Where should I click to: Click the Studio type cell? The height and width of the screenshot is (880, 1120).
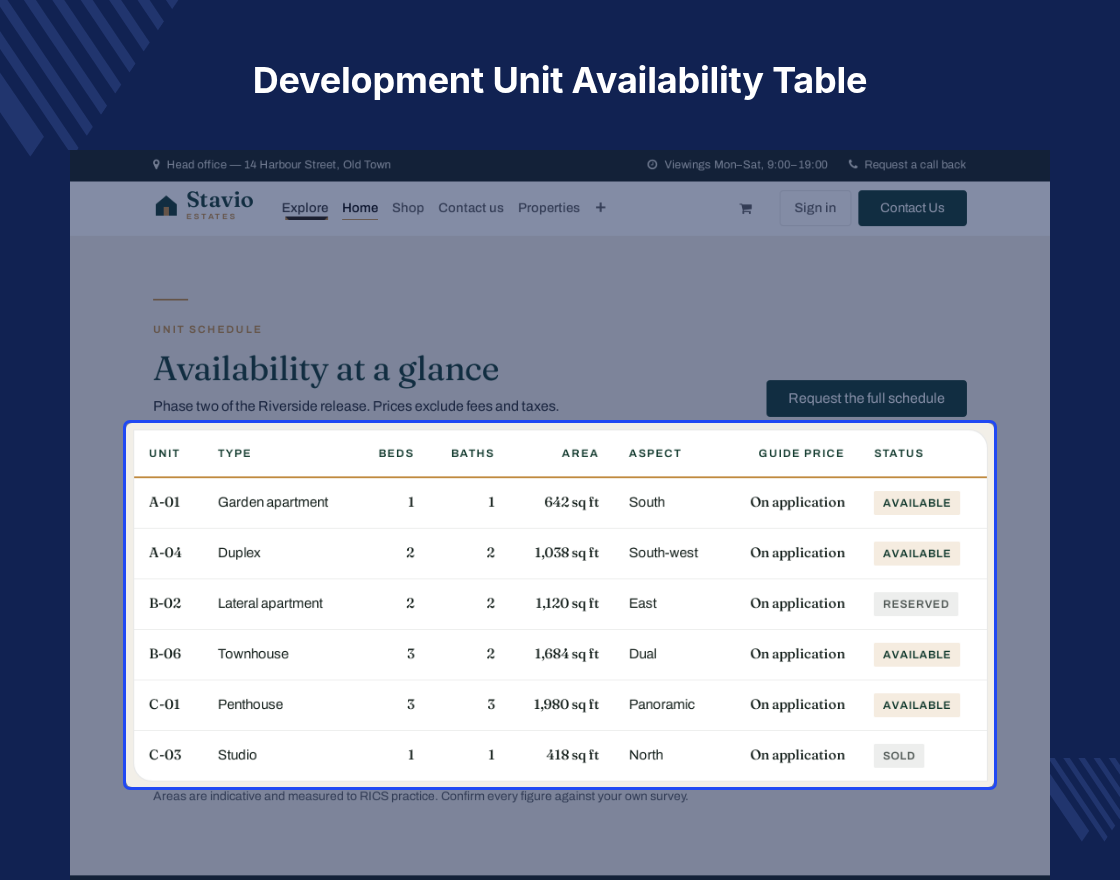(237, 755)
